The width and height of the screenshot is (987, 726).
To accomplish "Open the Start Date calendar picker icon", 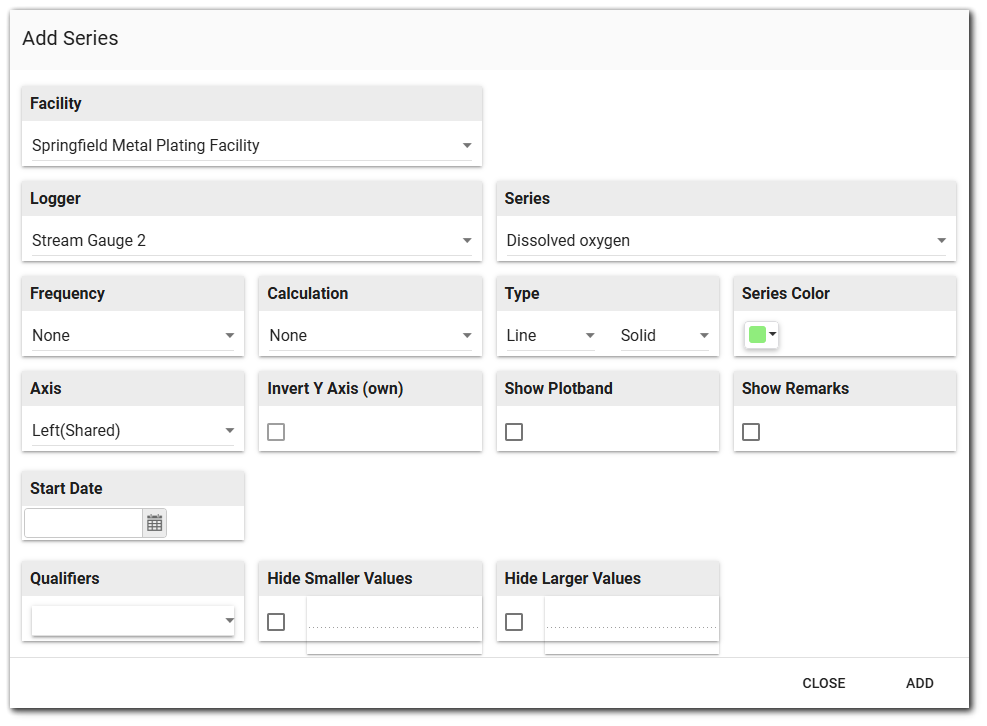I will pos(154,523).
